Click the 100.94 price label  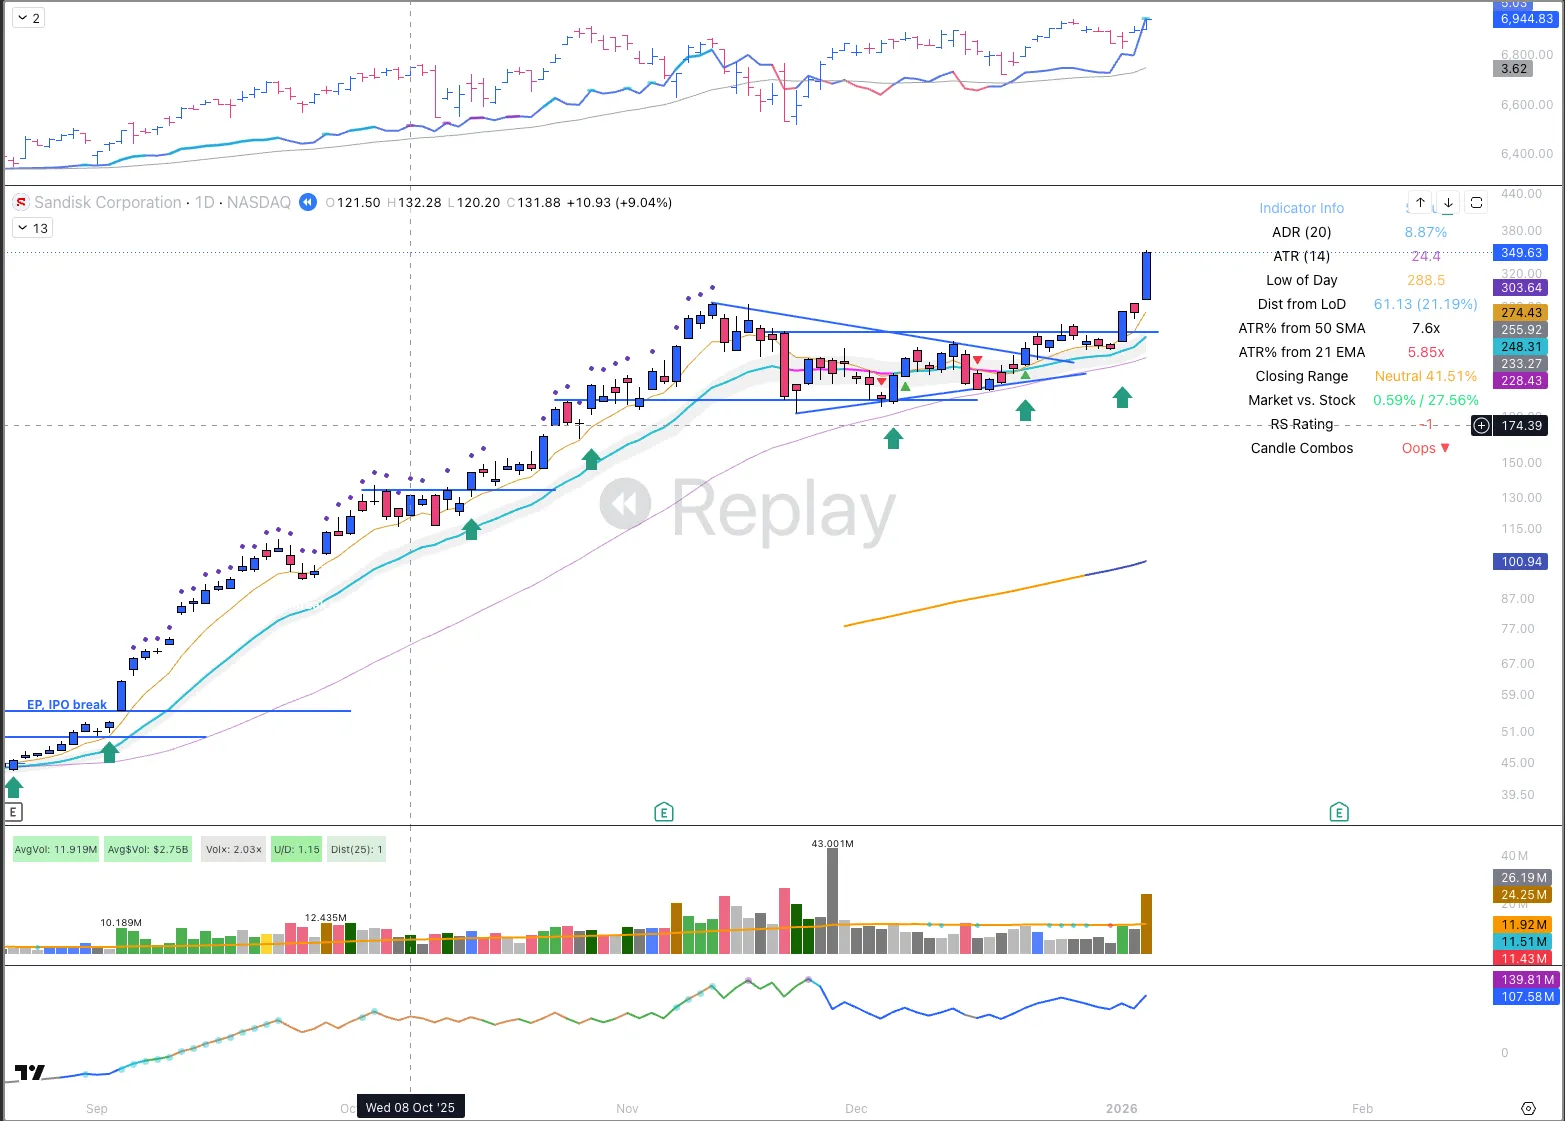[1522, 562]
